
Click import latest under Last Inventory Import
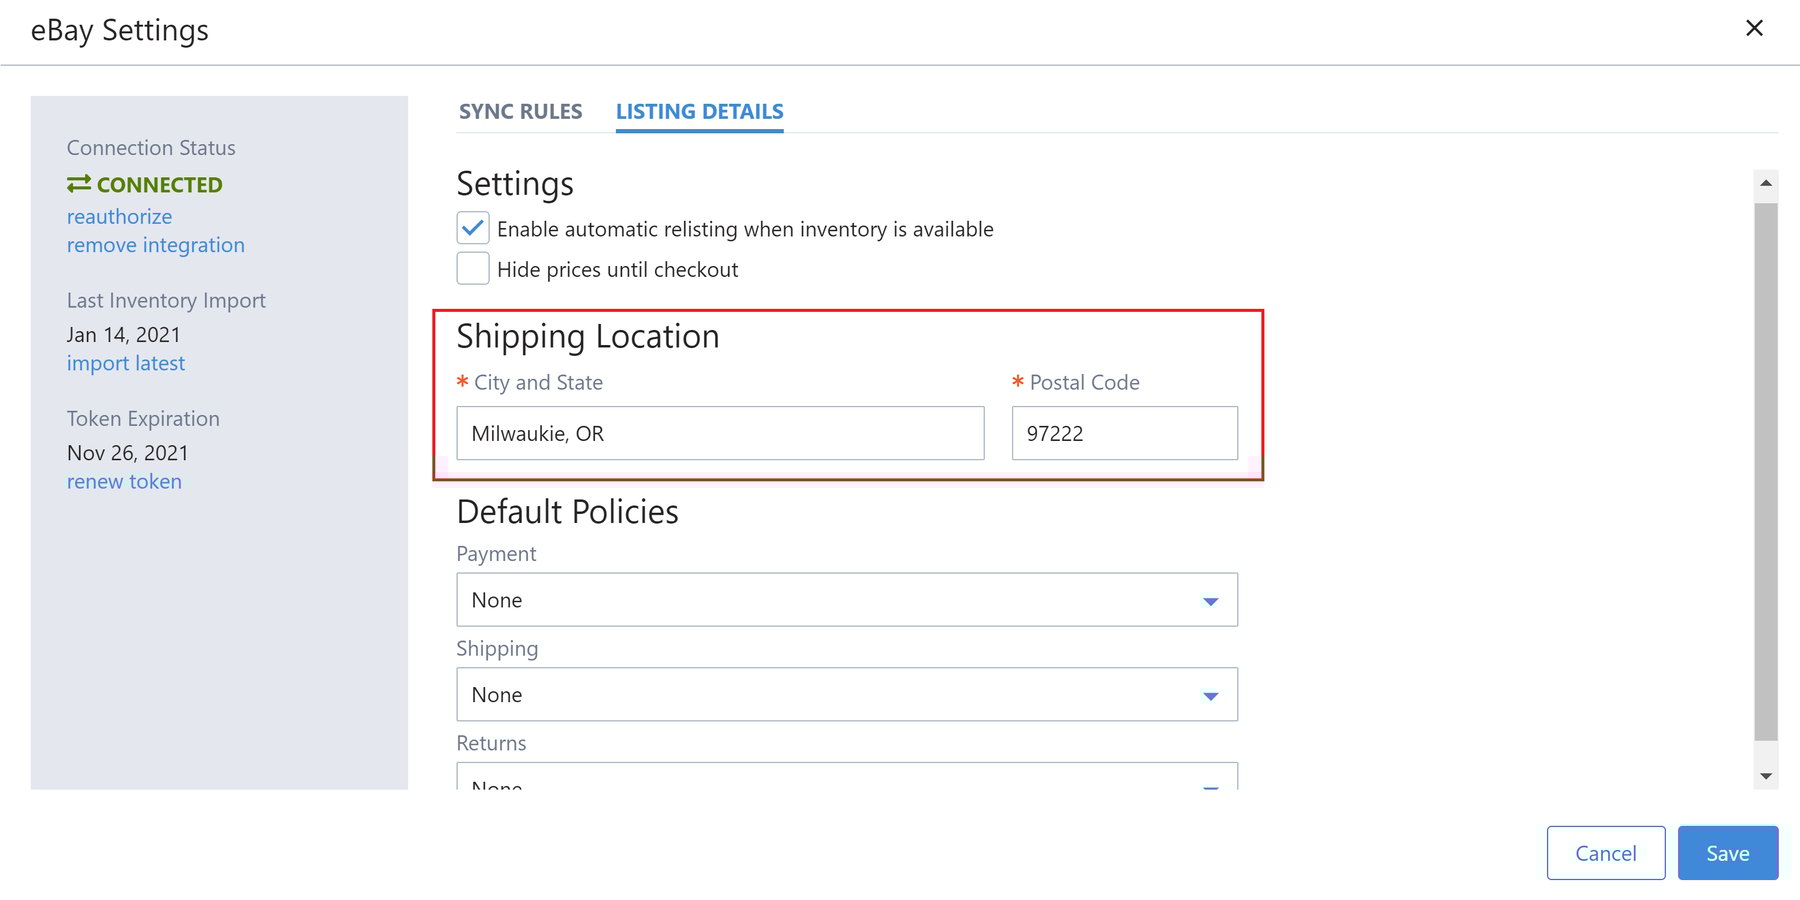coord(126,363)
